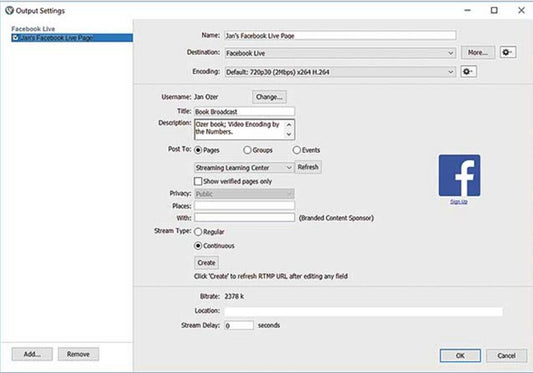Select the Groups radio button

247,150
